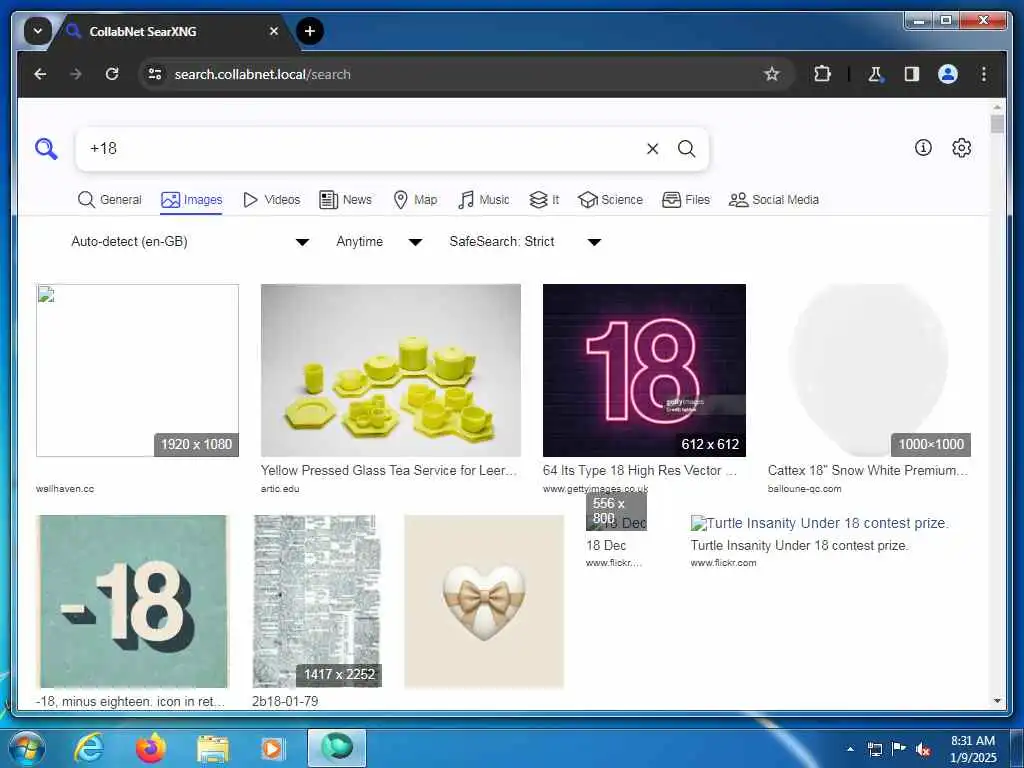Open the Auto-detect language dropdown

click(x=190, y=242)
